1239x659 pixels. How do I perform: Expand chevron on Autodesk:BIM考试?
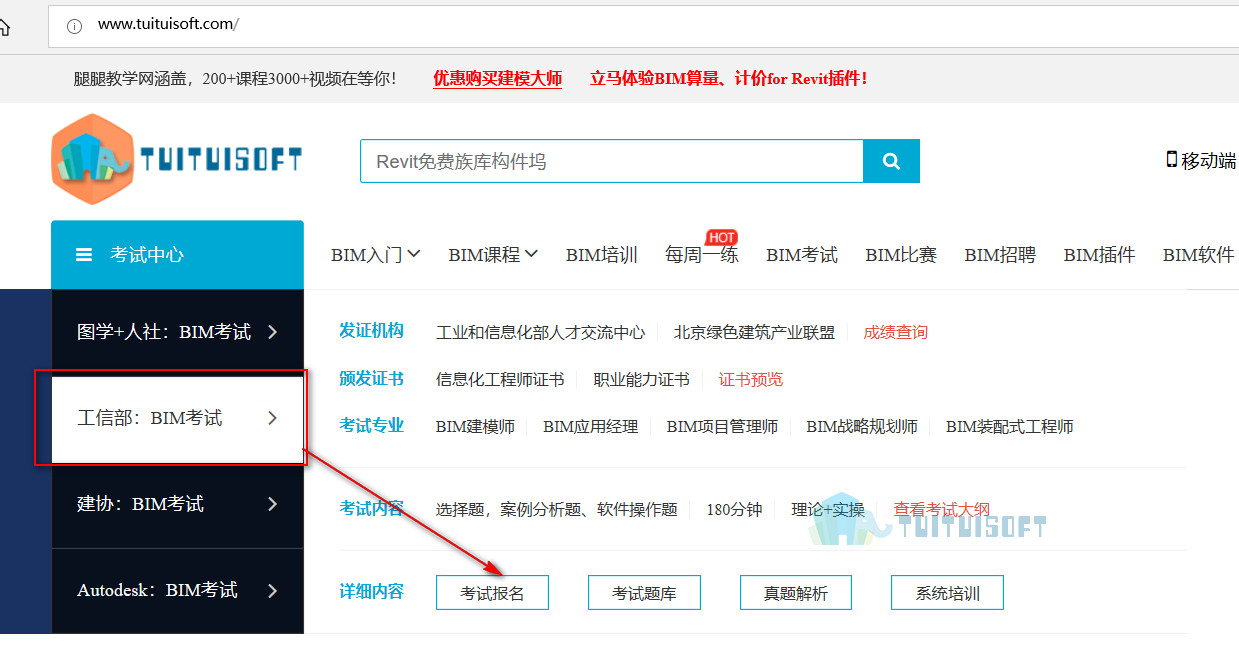[x=273, y=590]
